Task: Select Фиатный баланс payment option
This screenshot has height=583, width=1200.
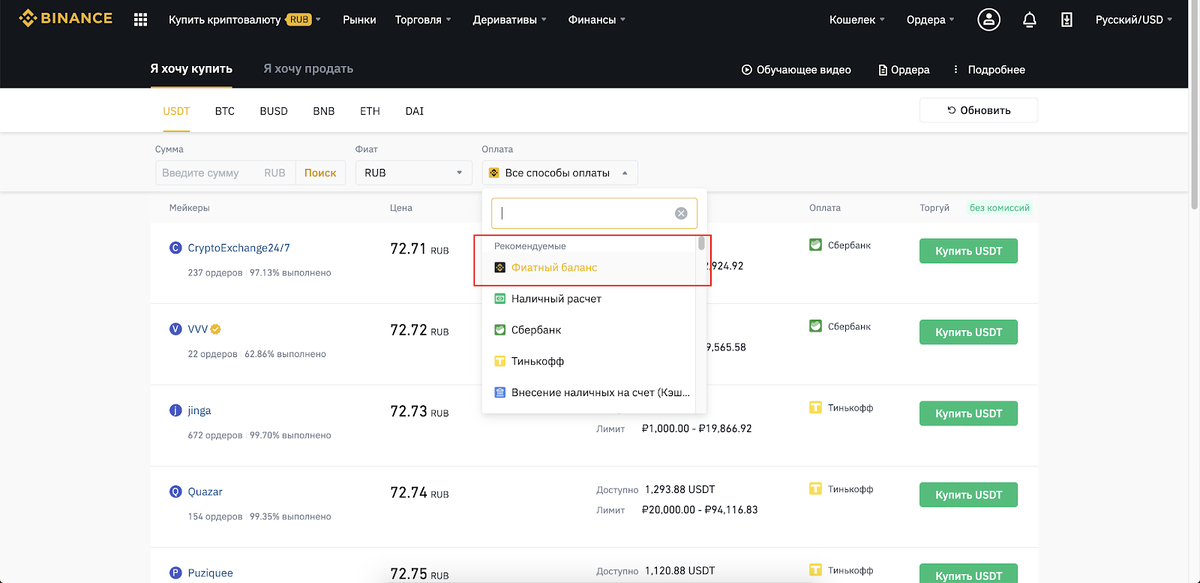Action: pos(590,268)
